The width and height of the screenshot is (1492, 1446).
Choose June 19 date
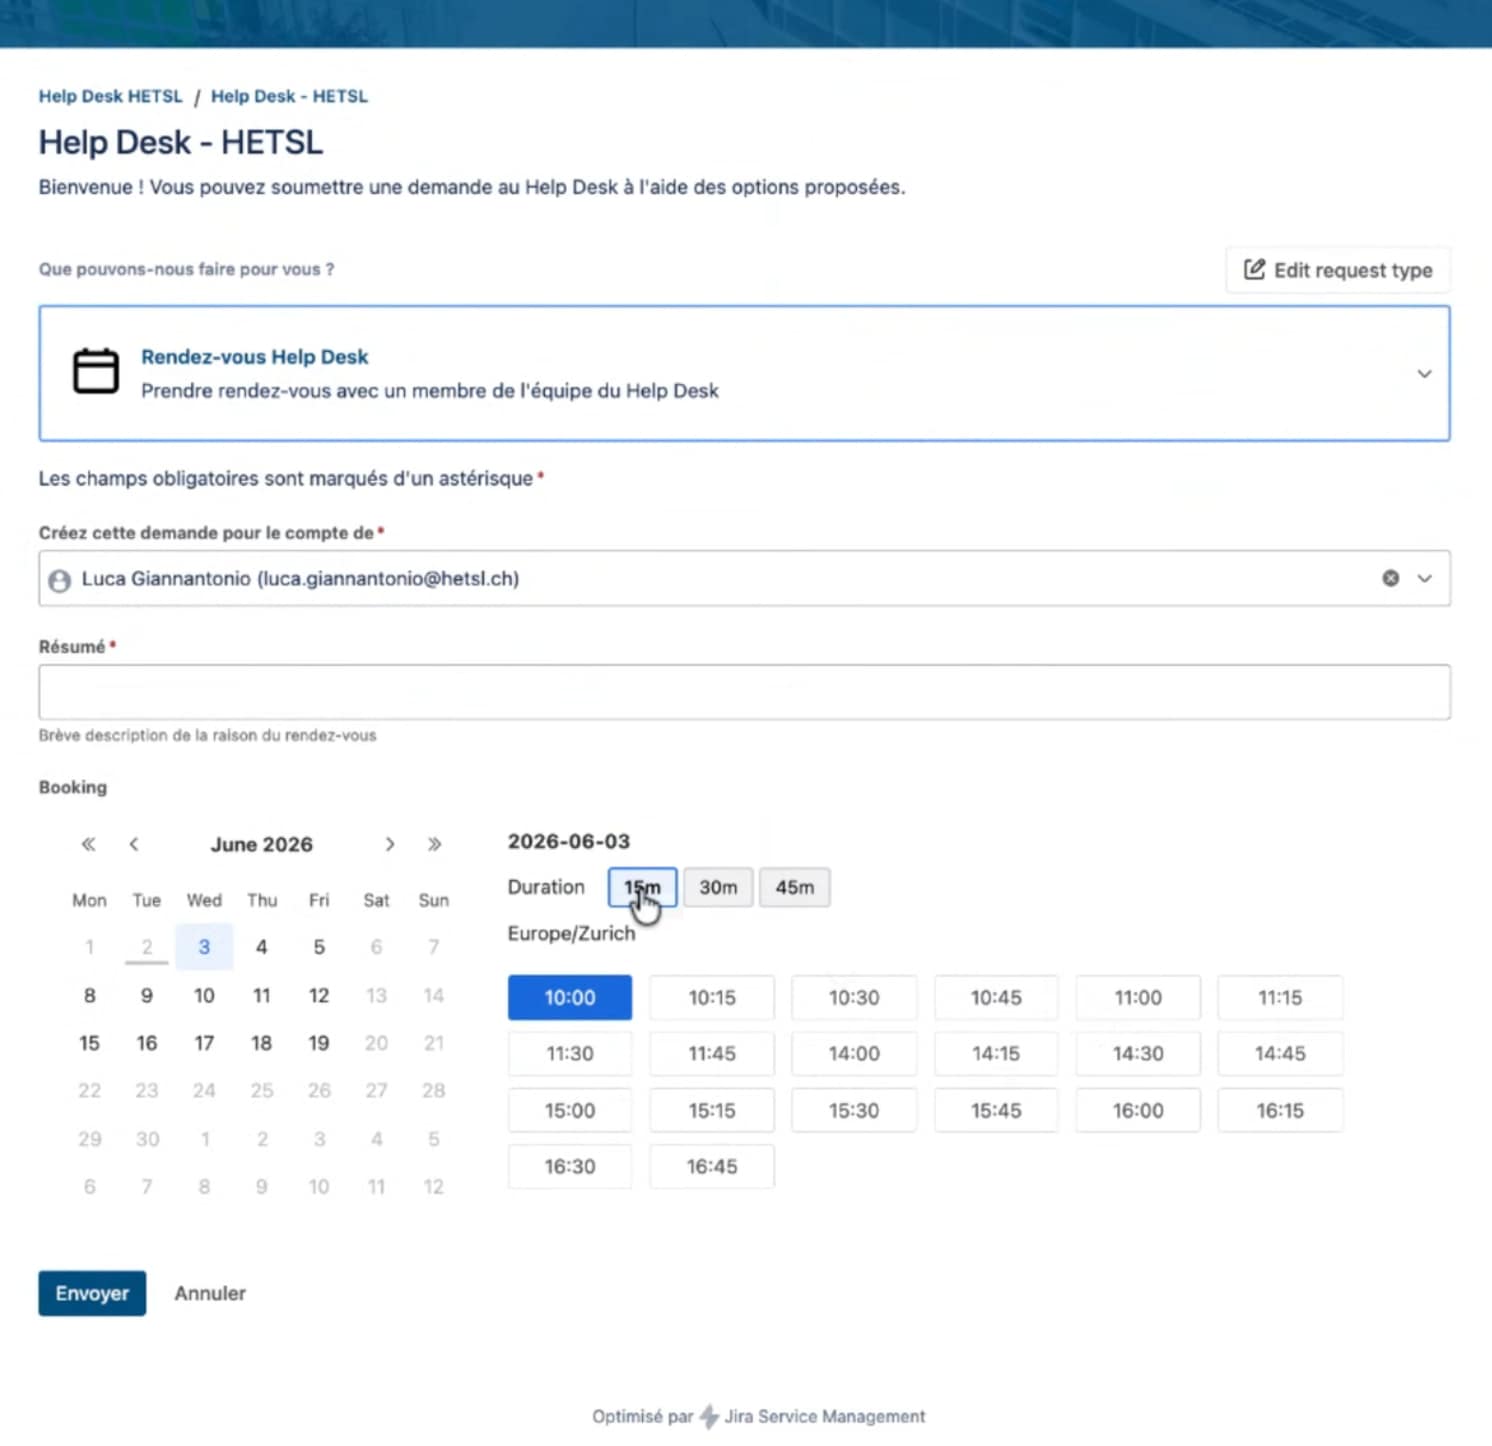(x=319, y=1043)
